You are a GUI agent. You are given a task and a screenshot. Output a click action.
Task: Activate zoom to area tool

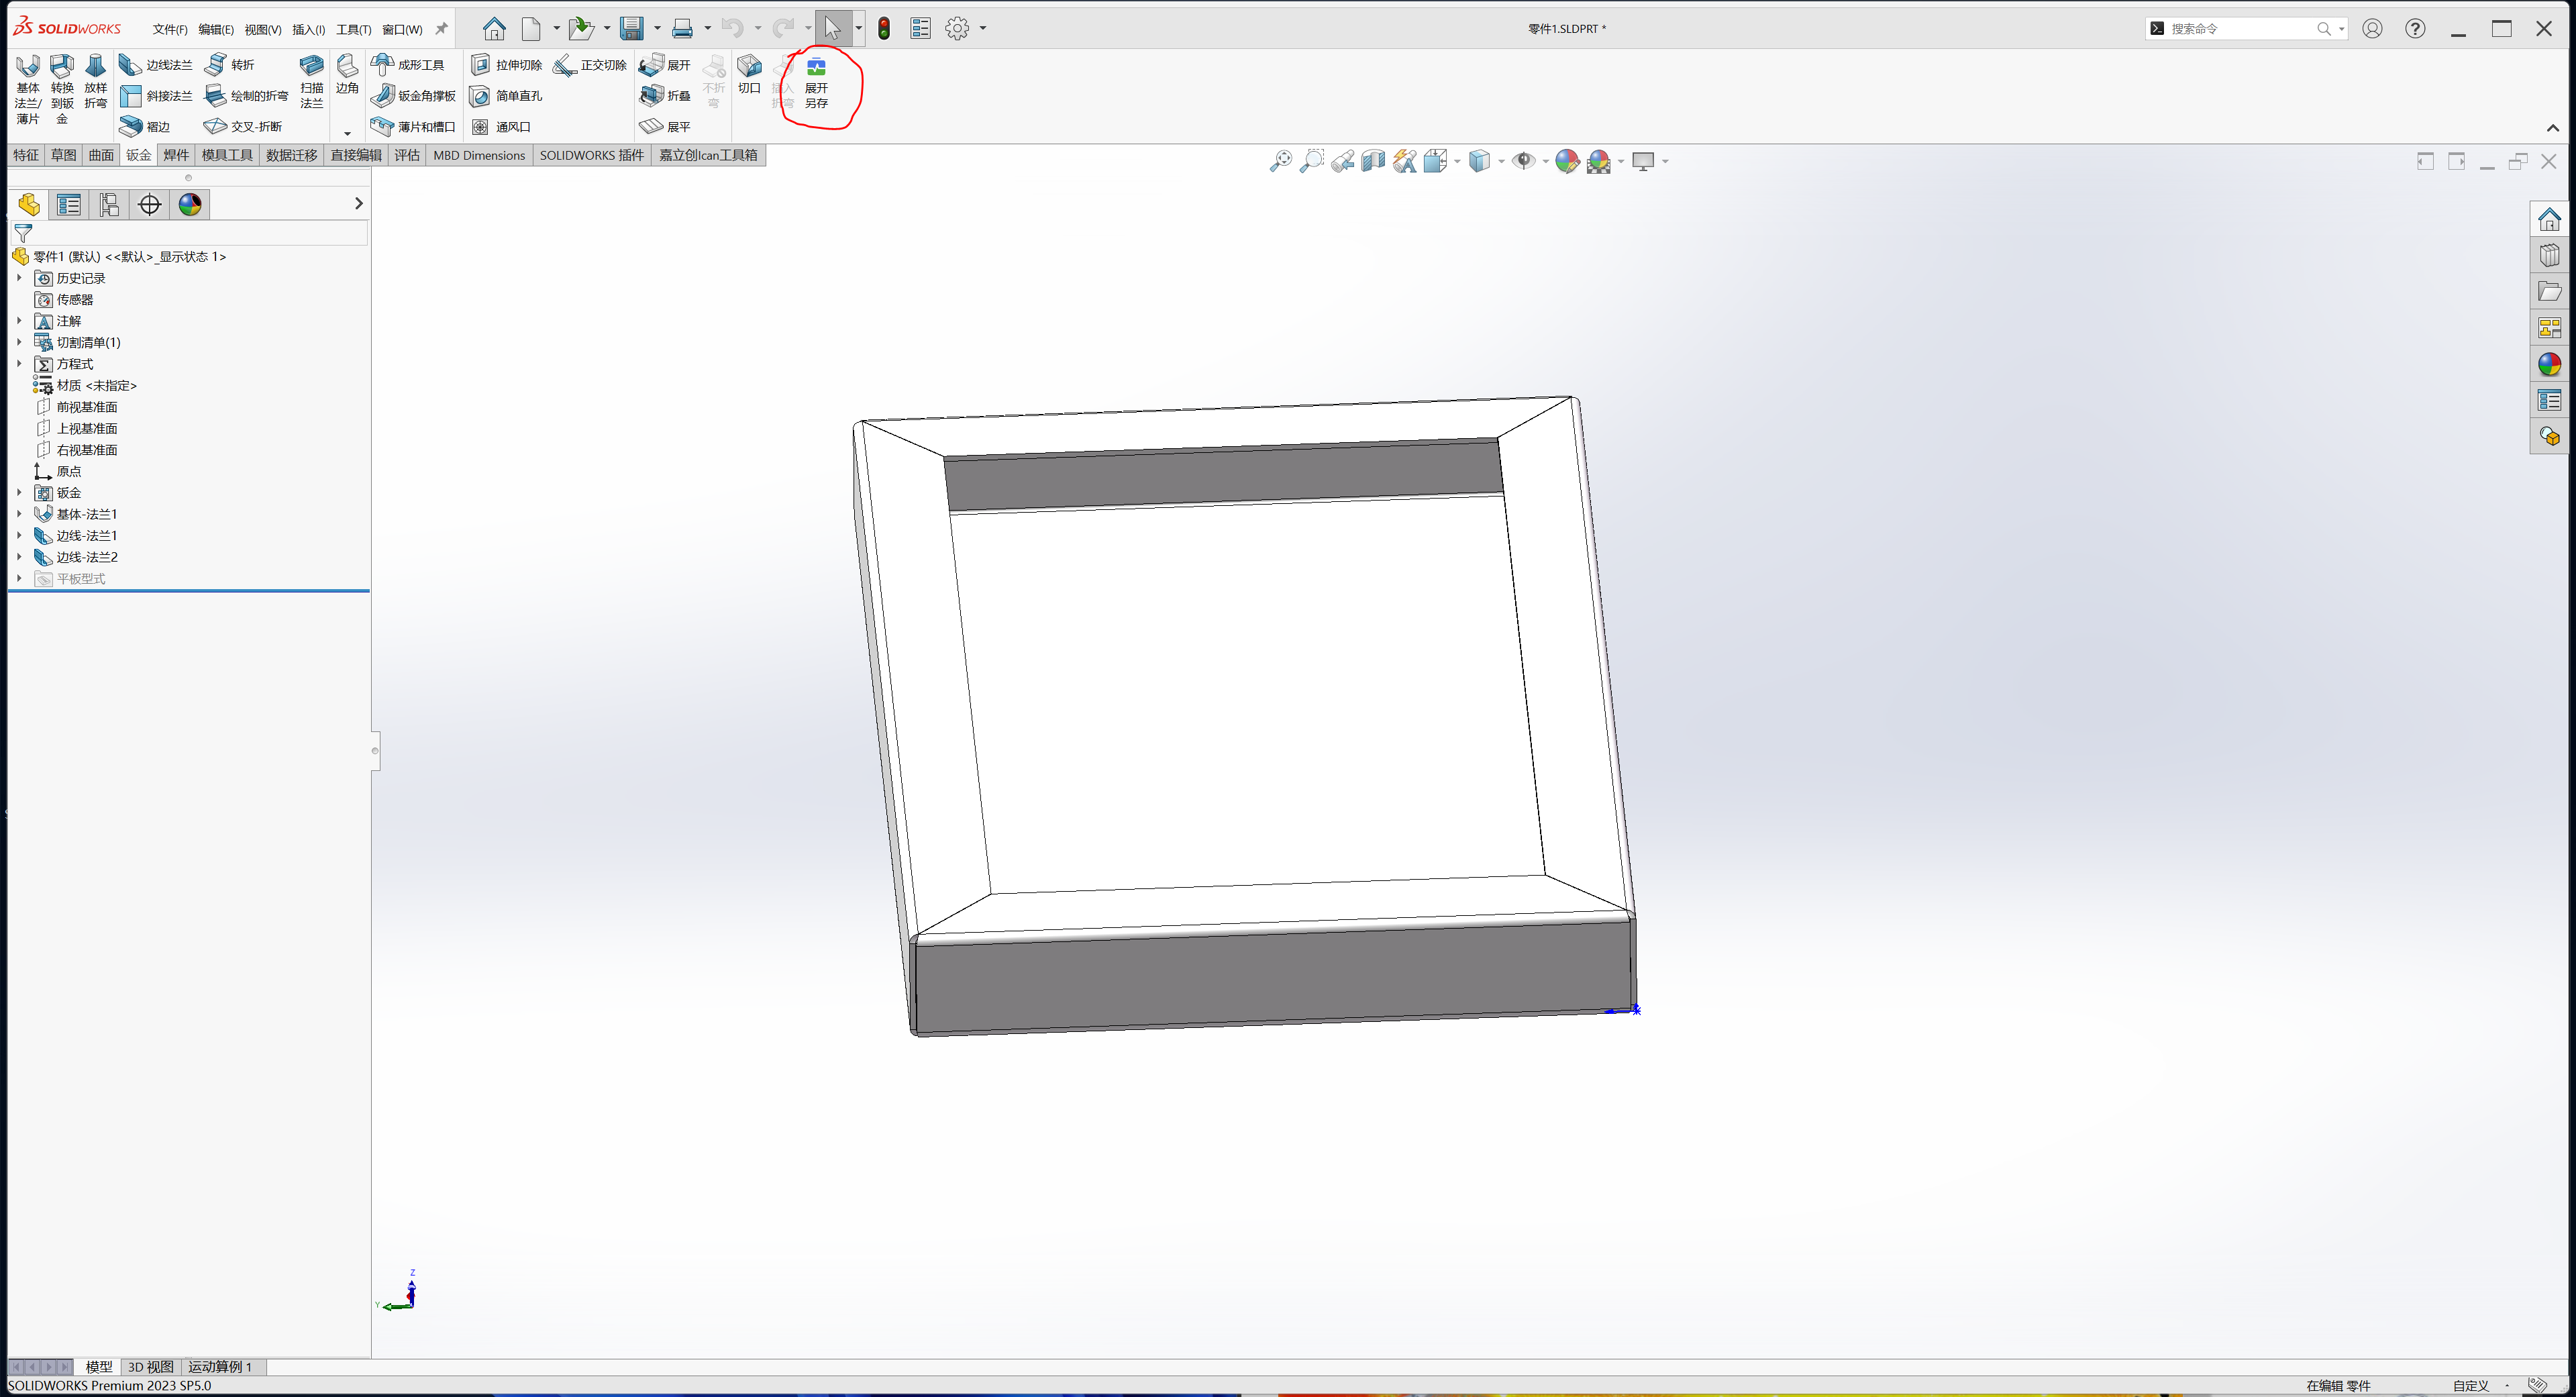tap(1311, 161)
